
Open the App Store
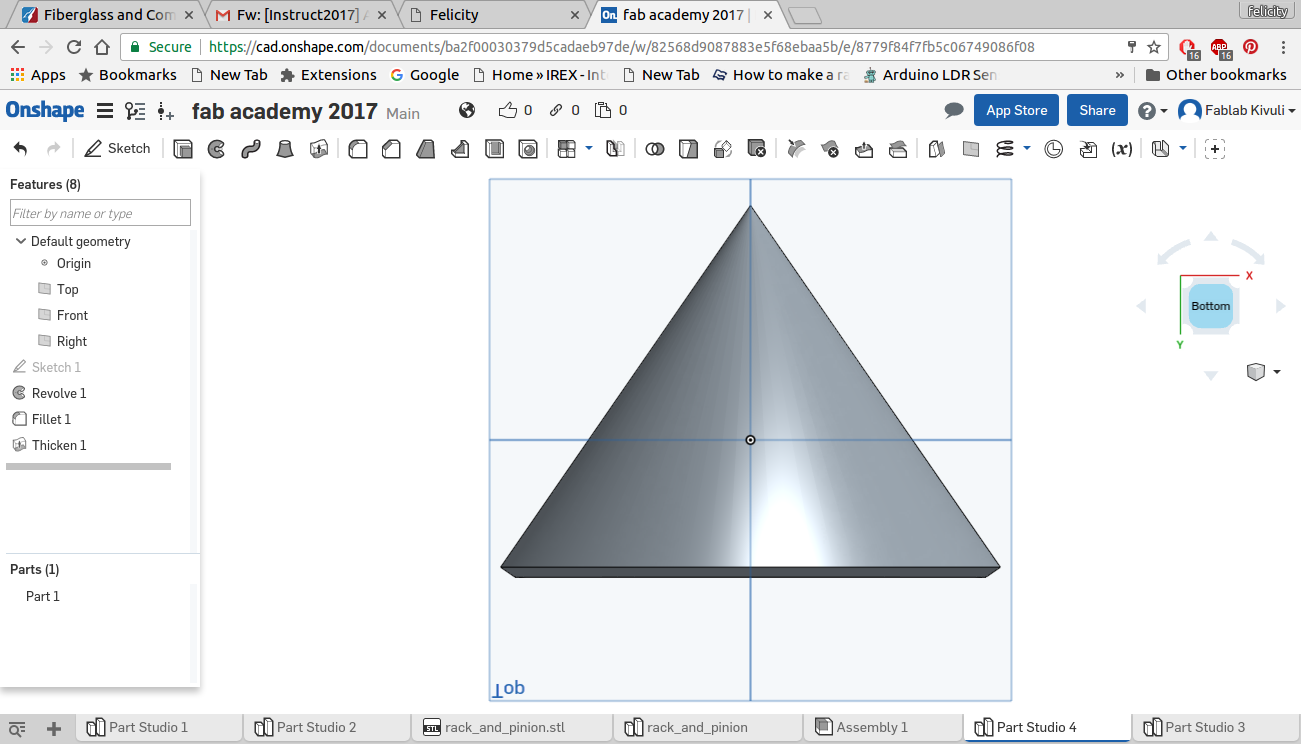[1017, 111]
